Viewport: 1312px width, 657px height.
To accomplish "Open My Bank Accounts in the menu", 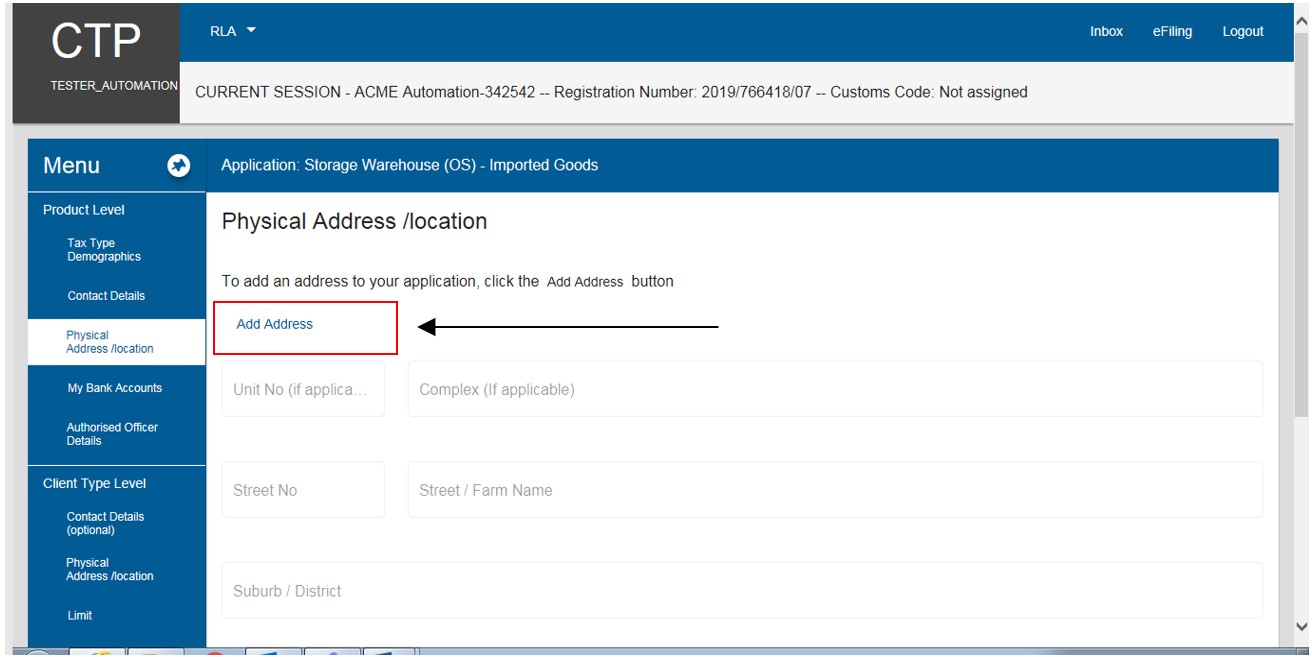I will [x=114, y=388].
